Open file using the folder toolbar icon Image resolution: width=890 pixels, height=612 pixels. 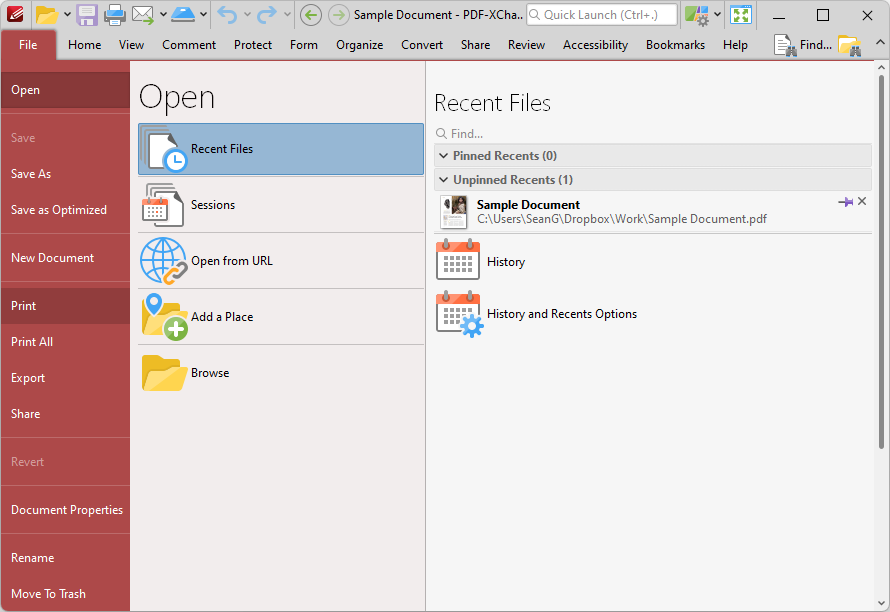[x=47, y=14]
